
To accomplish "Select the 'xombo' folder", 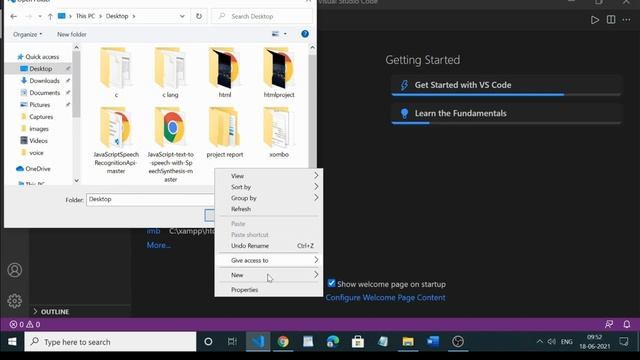I will click(279, 132).
